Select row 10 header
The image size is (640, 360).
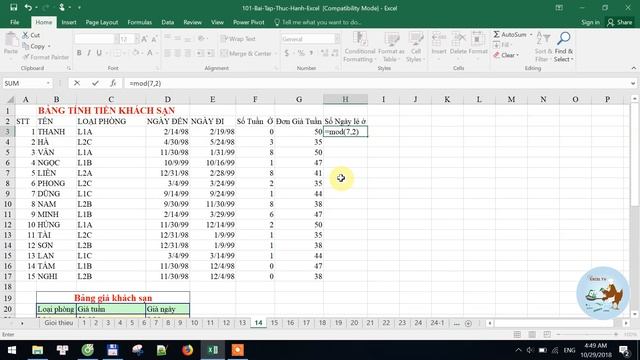click(x=8, y=204)
